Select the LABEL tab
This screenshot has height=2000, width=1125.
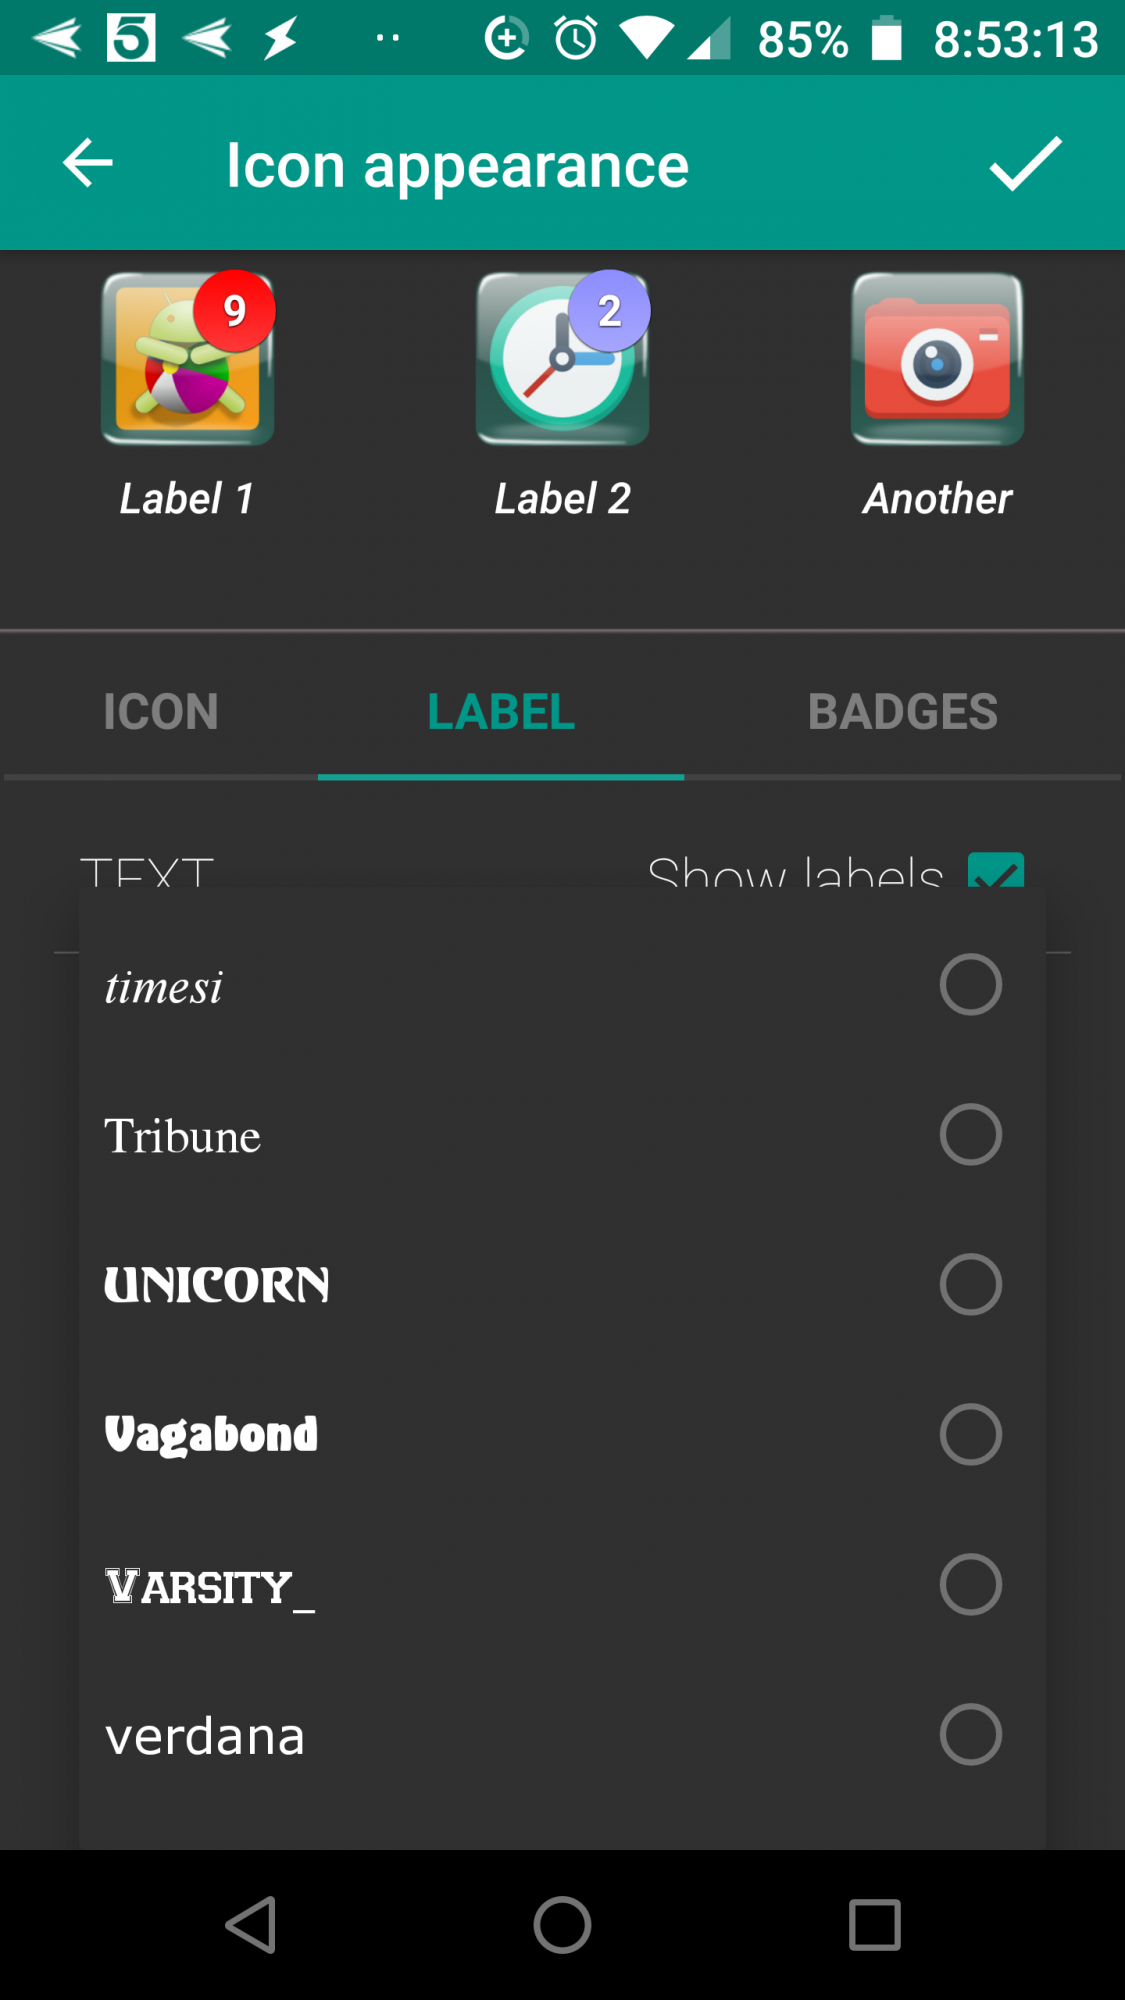click(501, 712)
